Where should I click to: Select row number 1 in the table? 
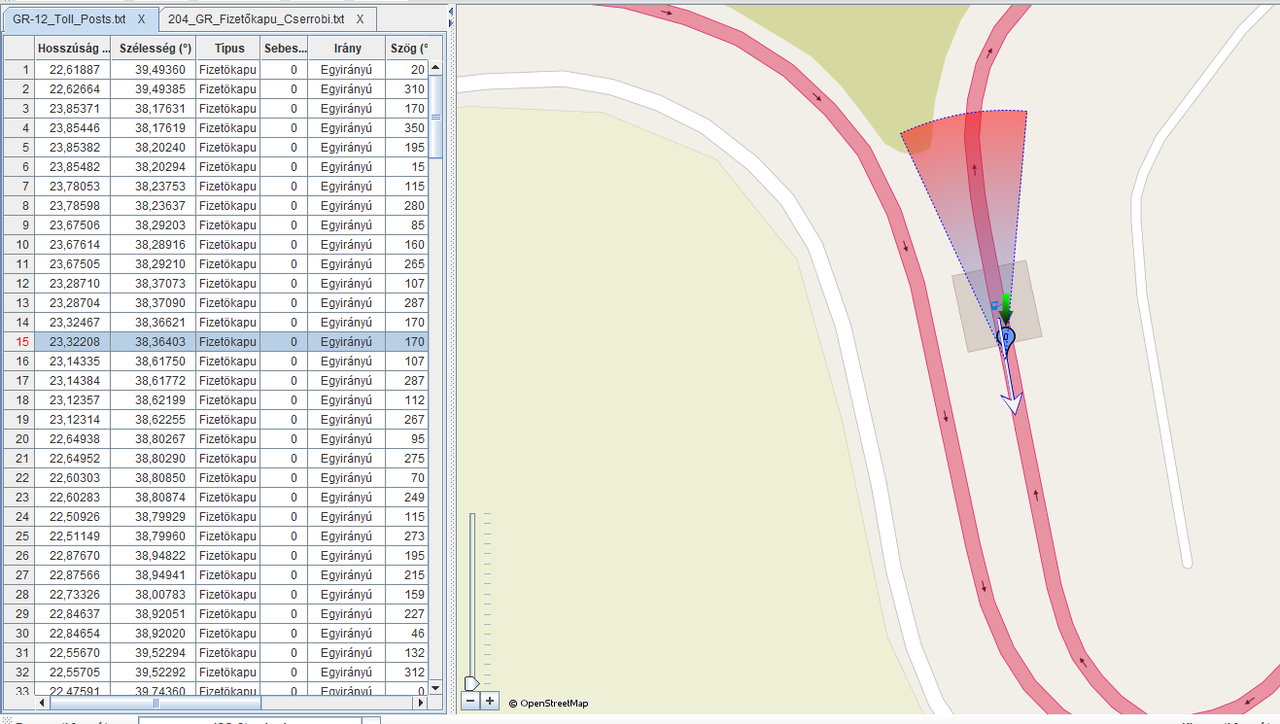click(19, 70)
